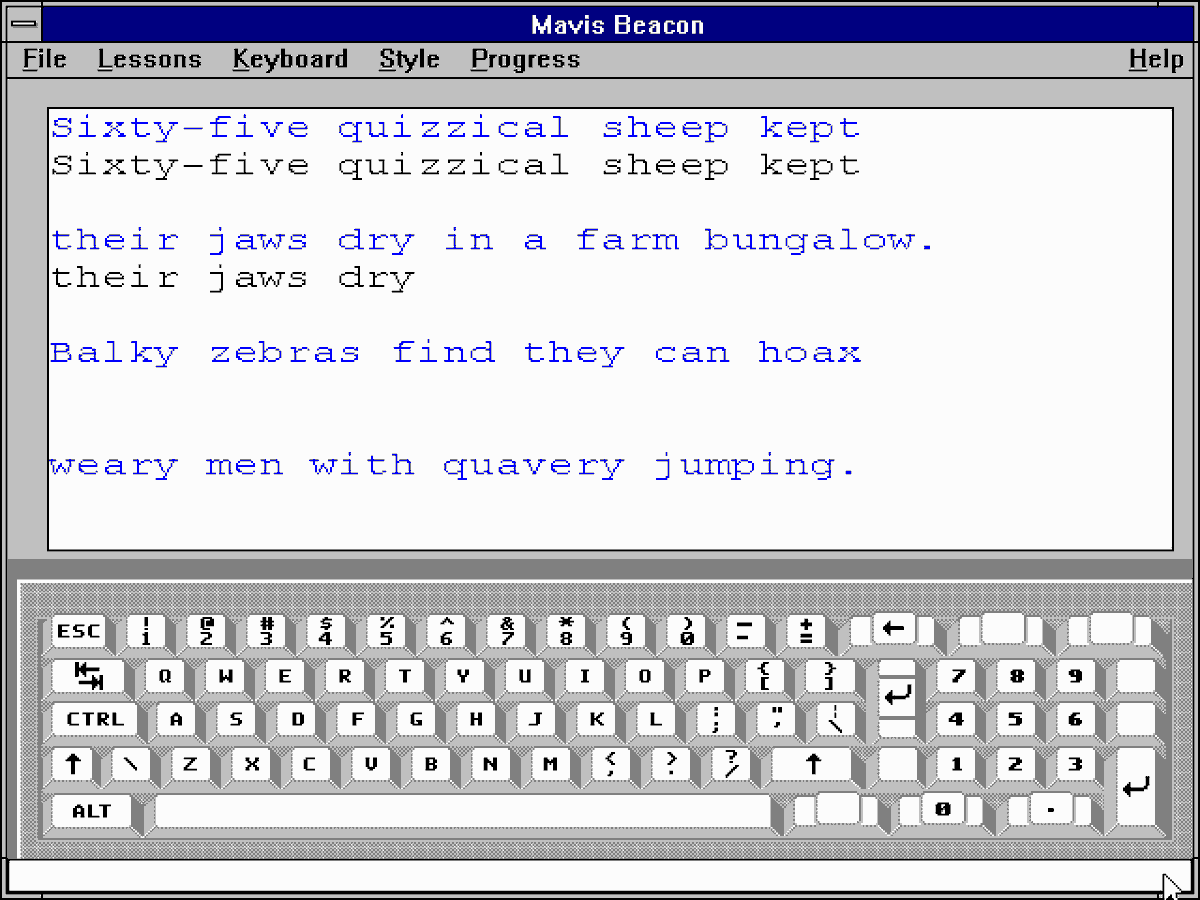Image resolution: width=1200 pixels, height=900 pixels.
Task: Click the numeric keypad 3 key
Action: 1075,765
